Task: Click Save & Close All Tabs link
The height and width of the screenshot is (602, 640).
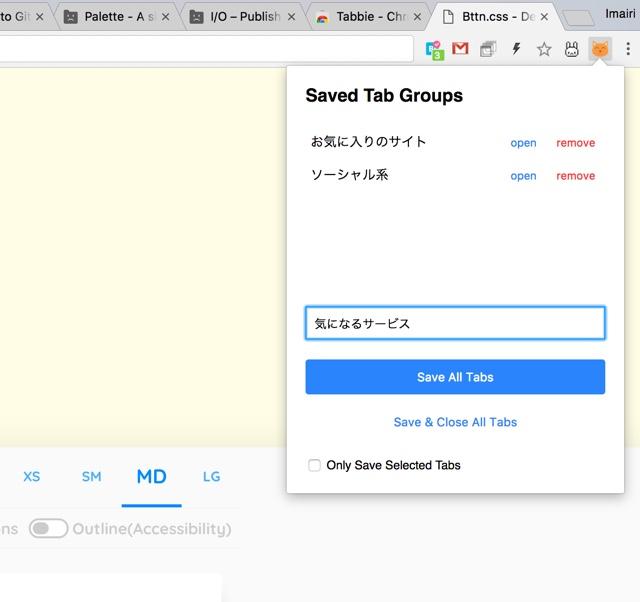Action: point(455,422)
